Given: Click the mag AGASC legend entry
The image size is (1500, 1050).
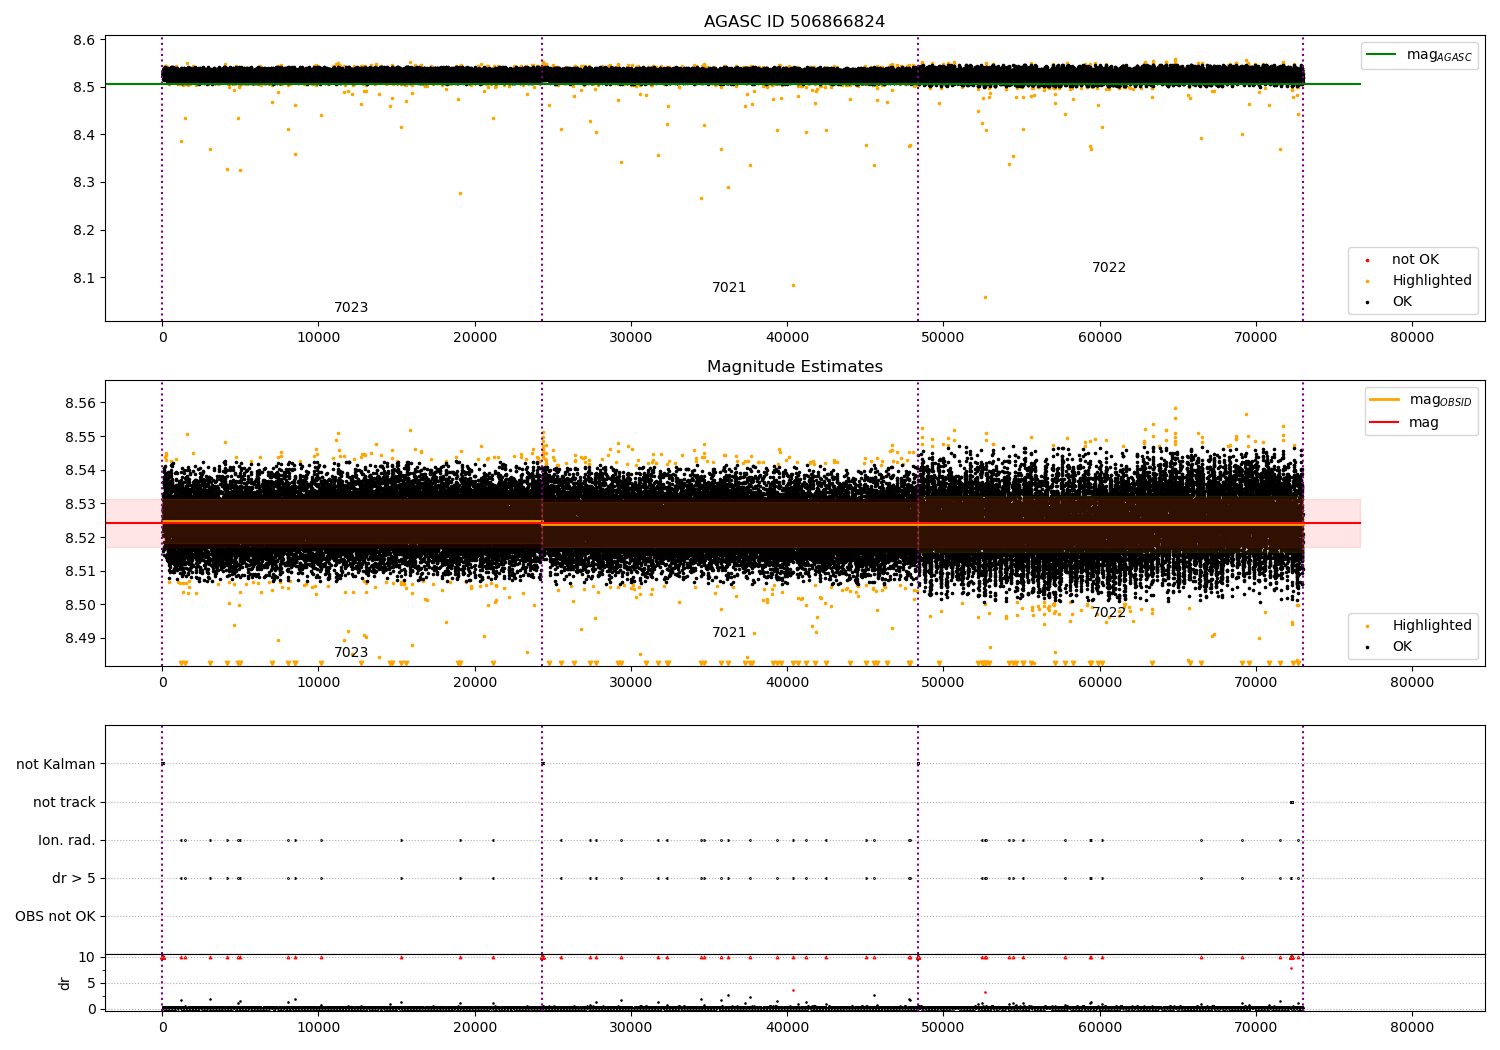Looking at the screenshot, I should click(x=1420, y=55).
